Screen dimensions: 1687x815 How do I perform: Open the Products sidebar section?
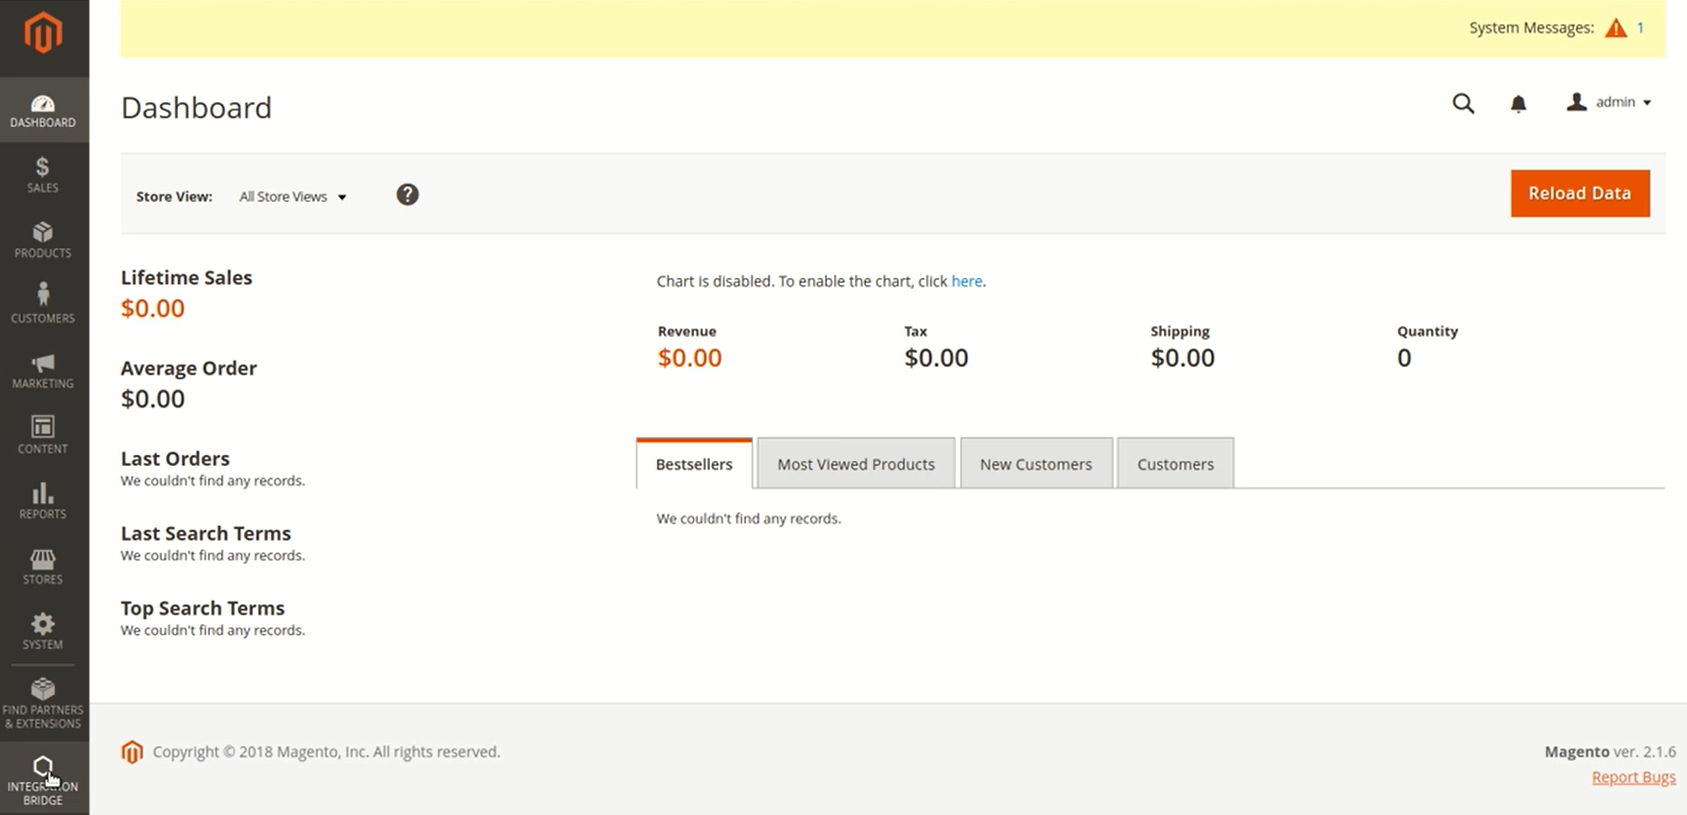43,240
